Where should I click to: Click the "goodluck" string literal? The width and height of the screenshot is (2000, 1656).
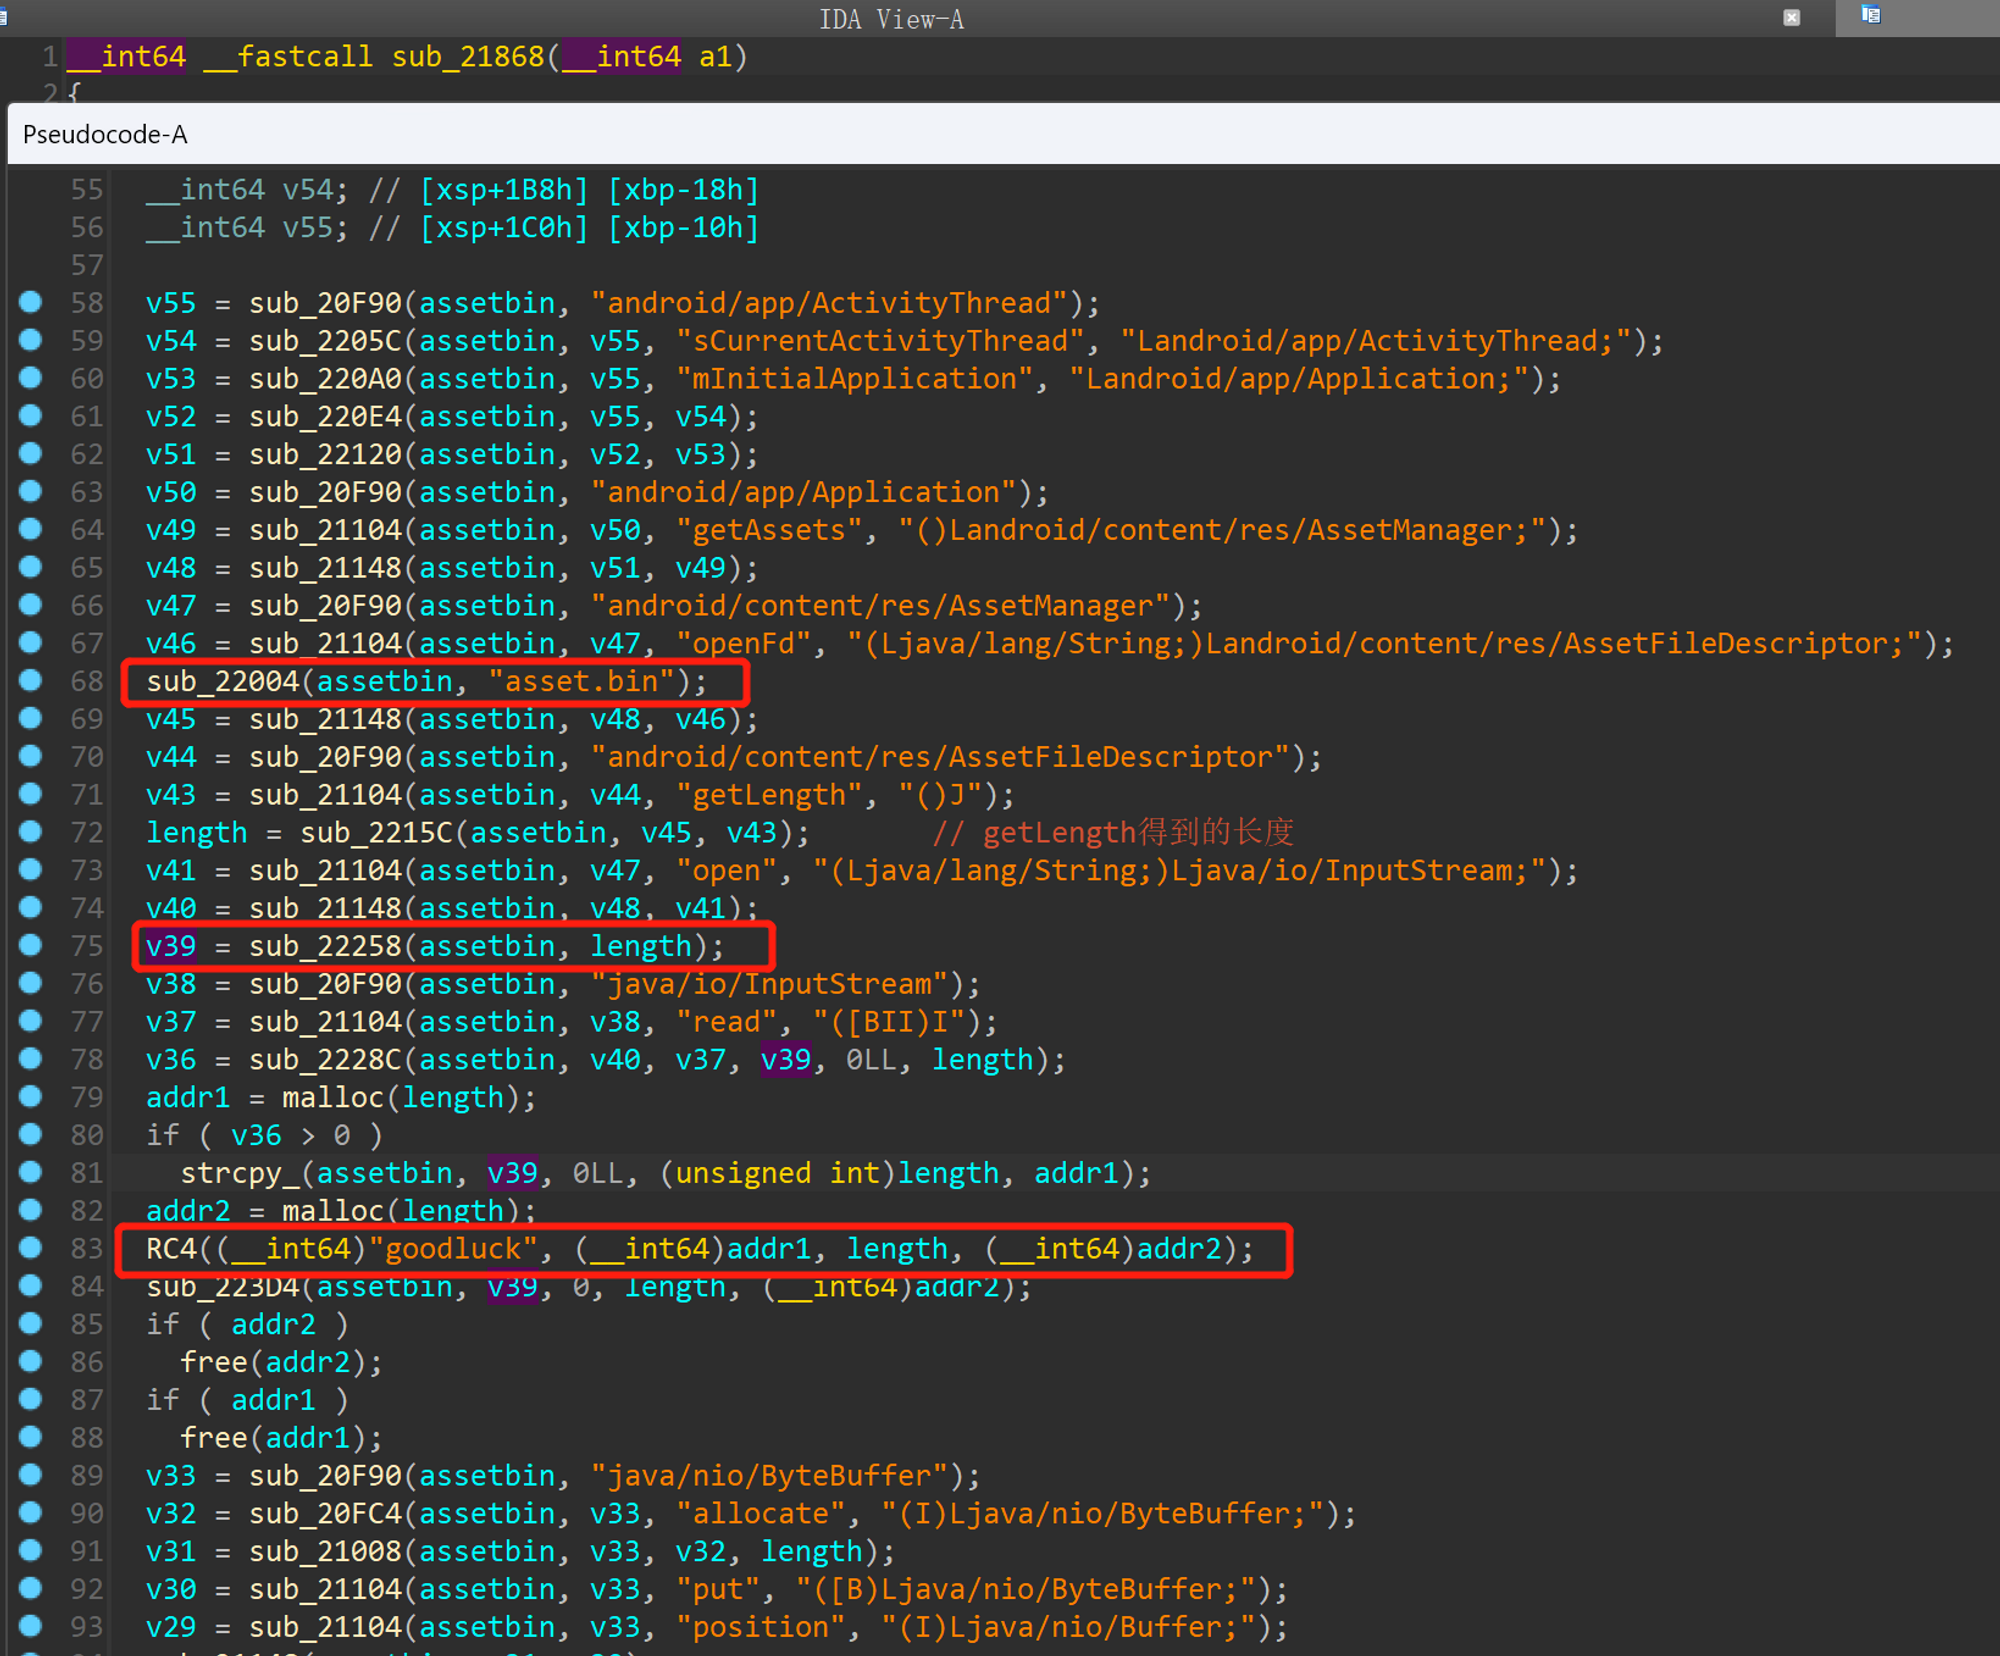[453, 1249]
